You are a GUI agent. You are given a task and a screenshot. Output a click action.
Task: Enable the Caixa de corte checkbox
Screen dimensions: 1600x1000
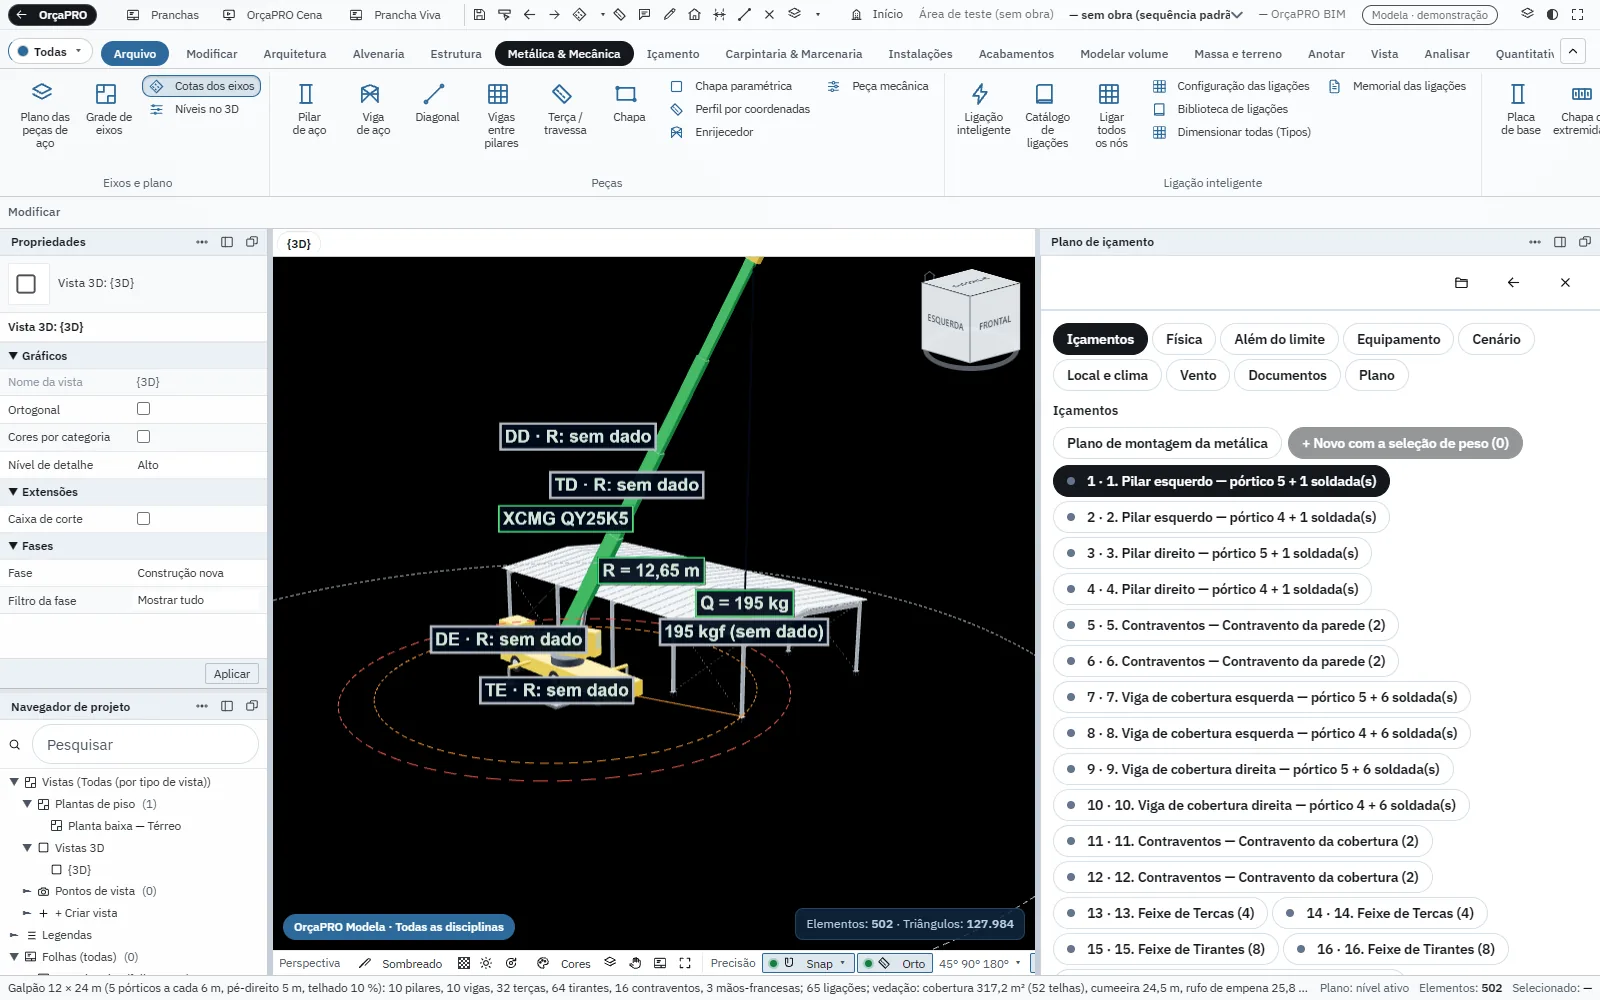(143, 519)
